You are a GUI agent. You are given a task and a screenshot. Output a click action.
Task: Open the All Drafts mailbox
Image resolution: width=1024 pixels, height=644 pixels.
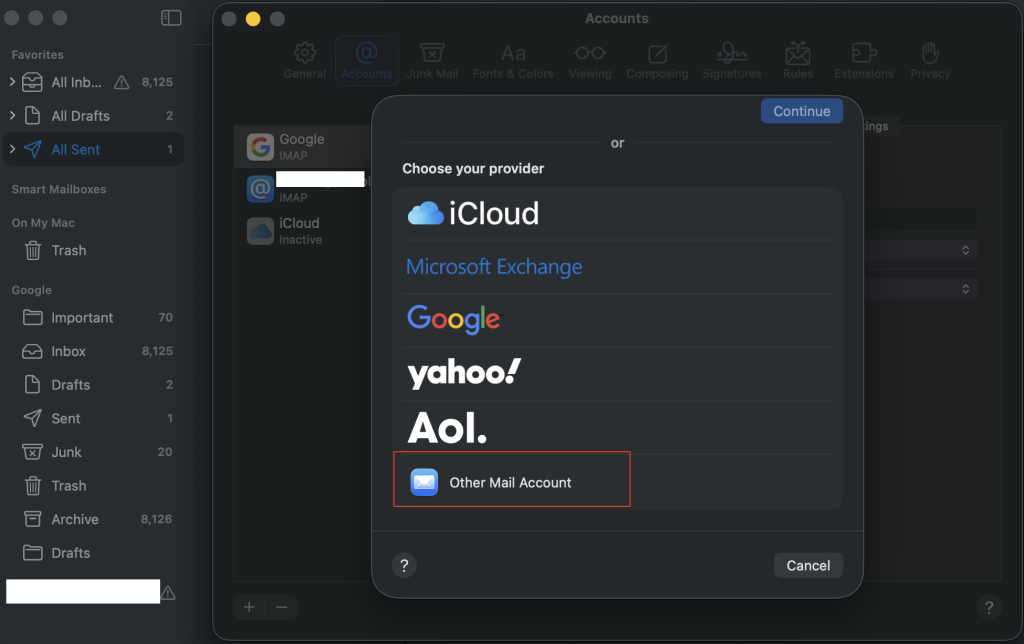(x=93, y=116)
